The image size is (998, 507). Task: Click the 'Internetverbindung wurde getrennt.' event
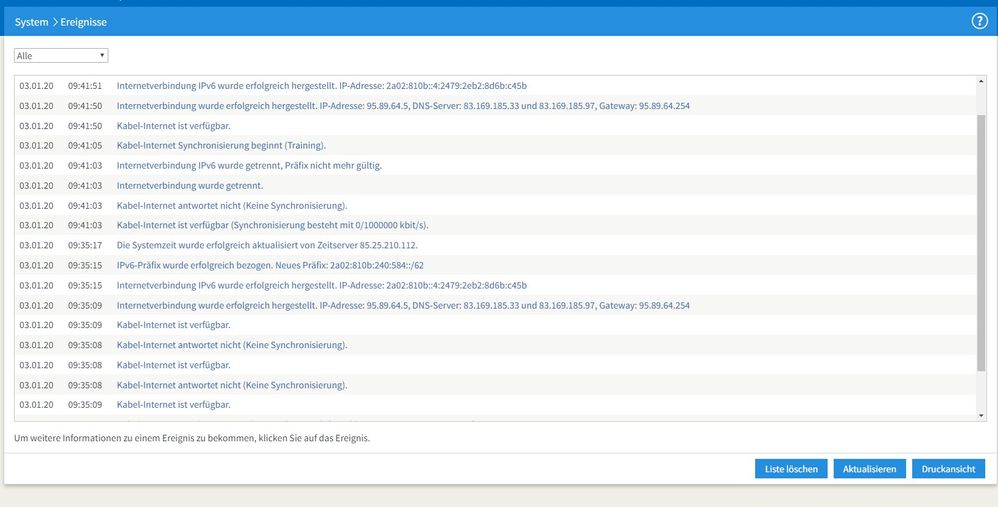495,186
